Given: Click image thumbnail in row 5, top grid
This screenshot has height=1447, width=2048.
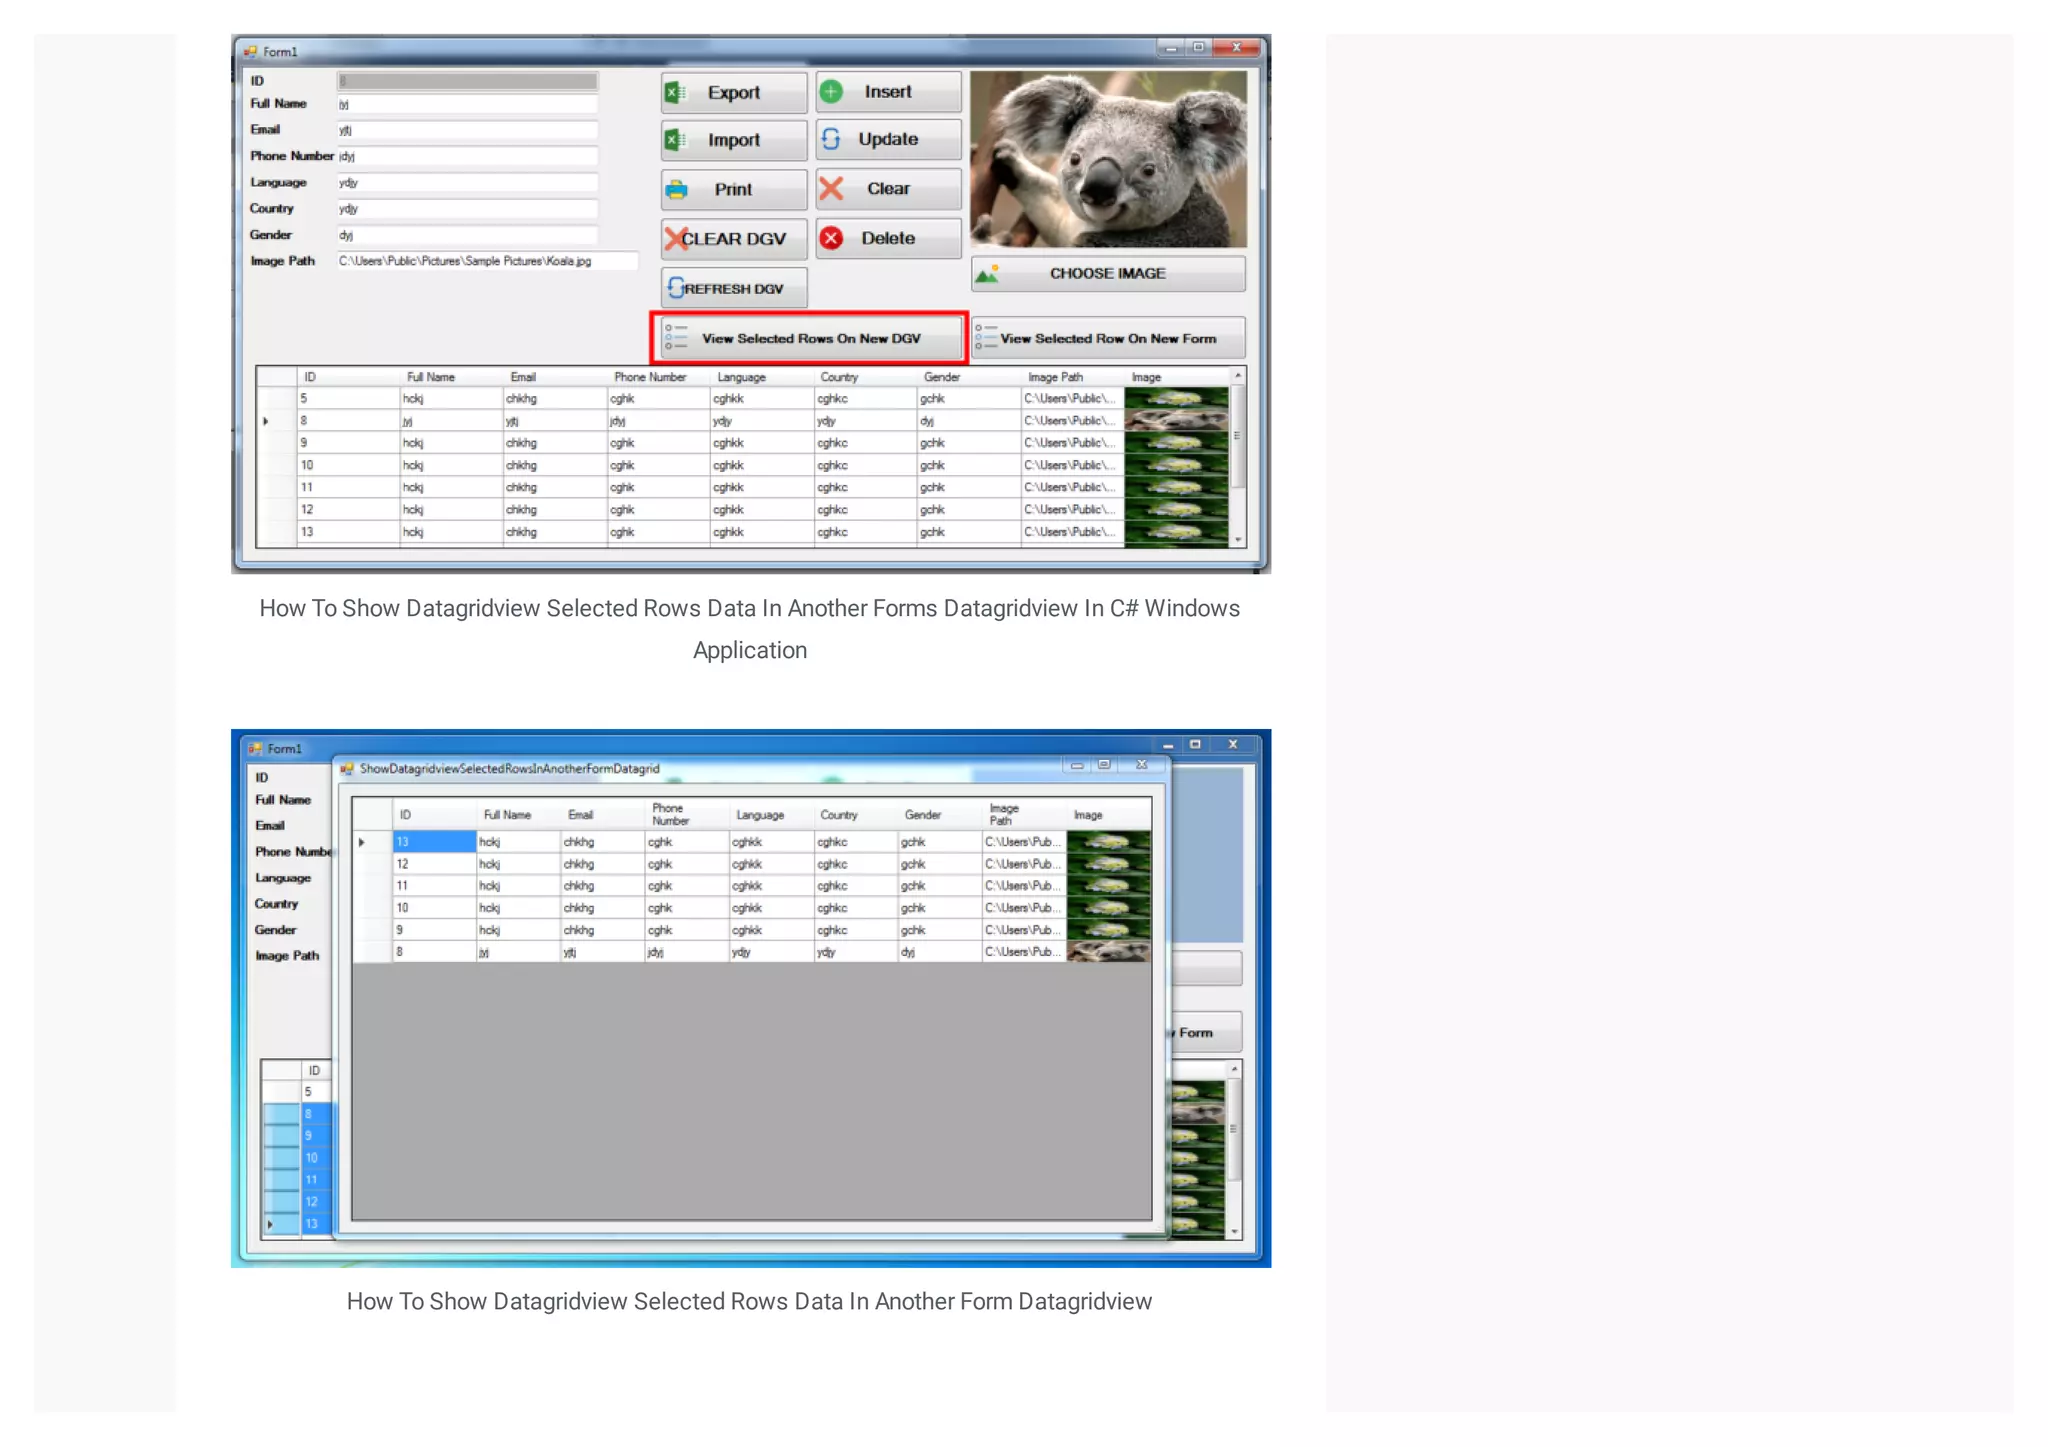Looking at the screenshot, I should (x=1176, y=398).
